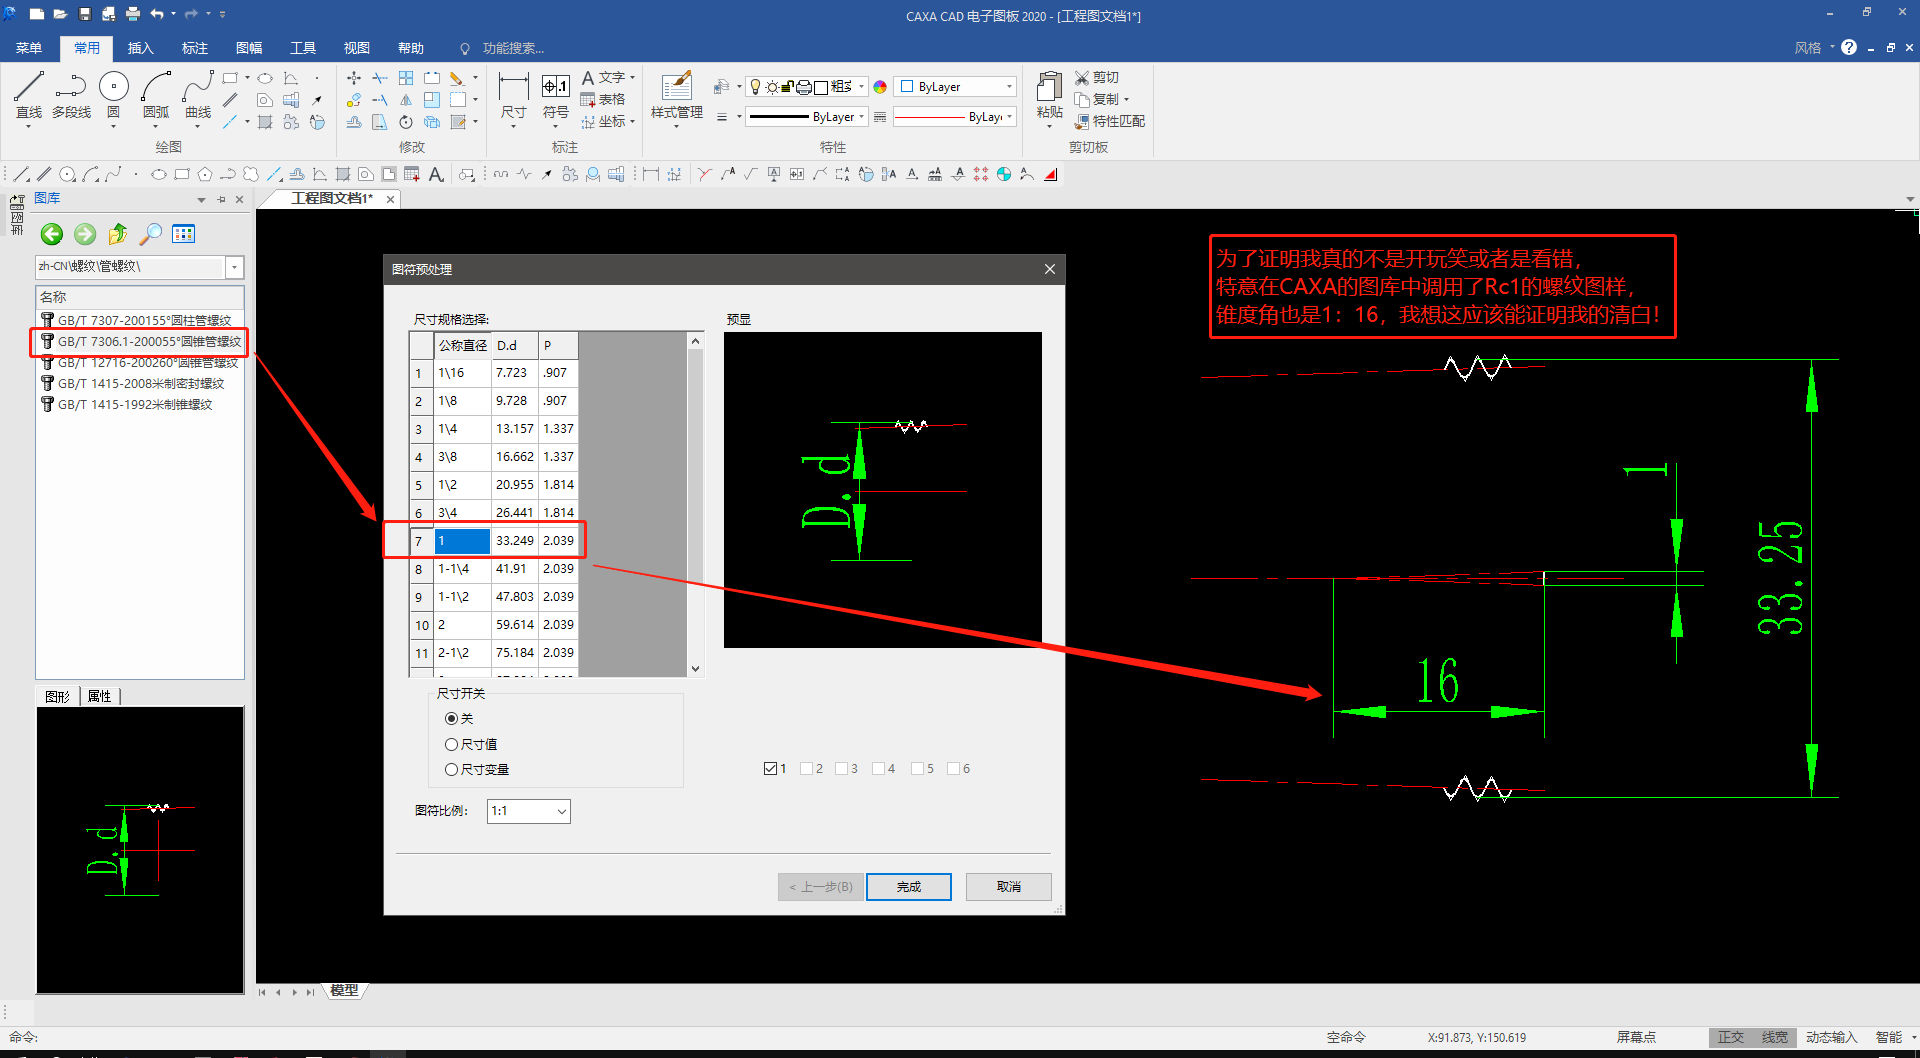Open the layer selection dropdown

point(807,87)
